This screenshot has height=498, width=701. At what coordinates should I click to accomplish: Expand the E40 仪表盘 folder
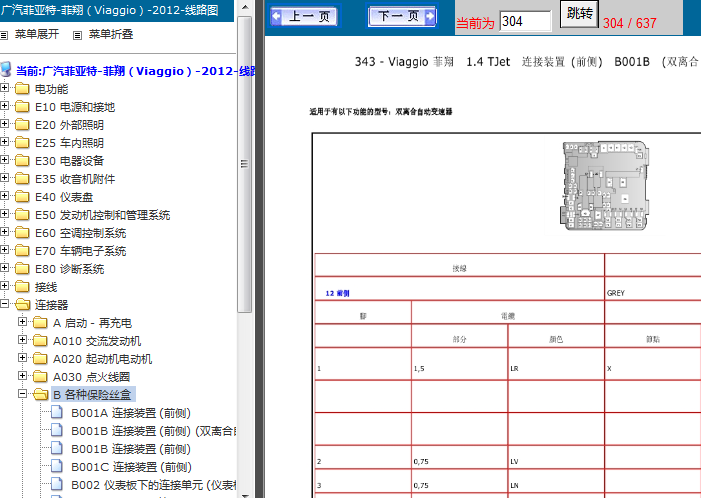point(4,195)
